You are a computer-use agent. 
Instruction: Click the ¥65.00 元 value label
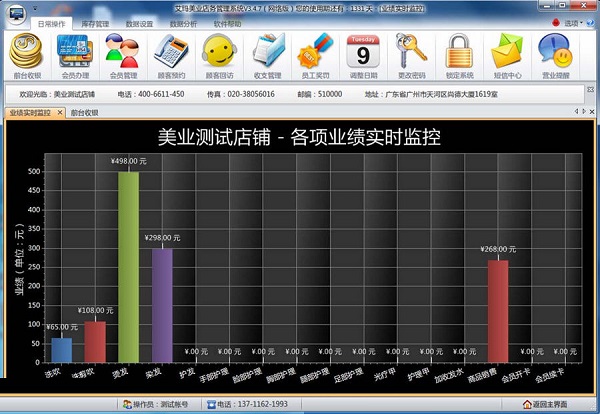[x=62, y=327]
